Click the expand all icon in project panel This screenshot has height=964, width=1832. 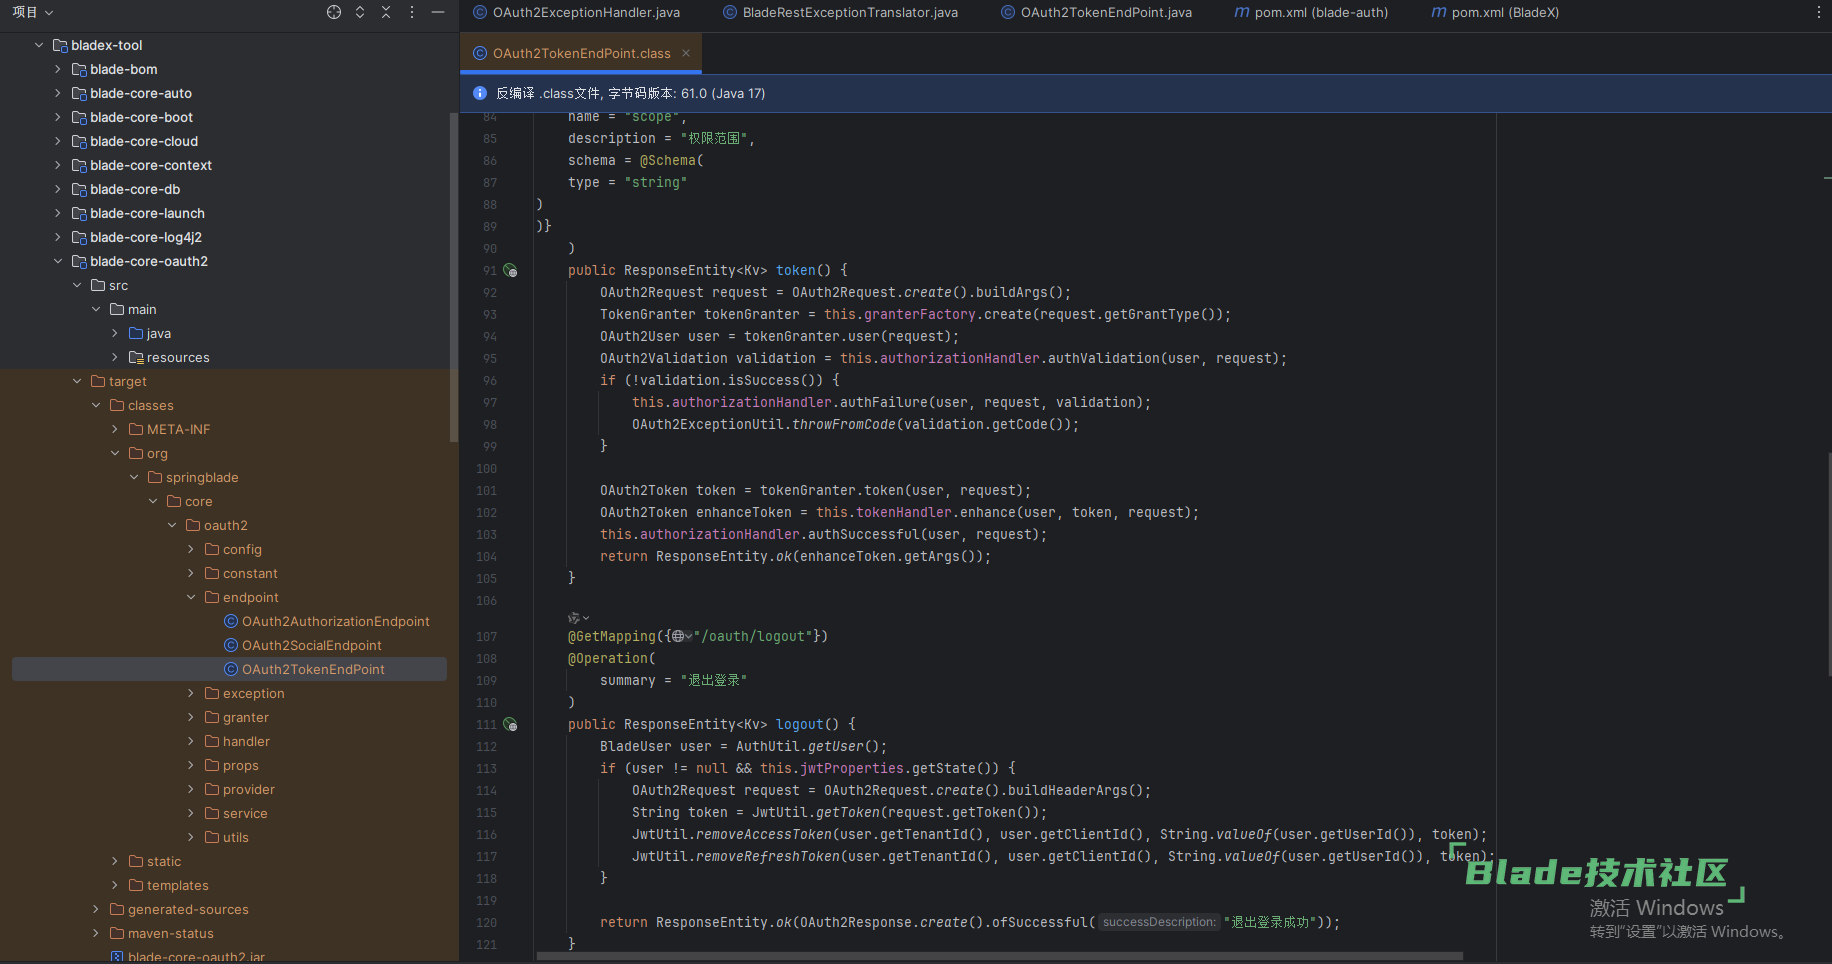point(360,12)
